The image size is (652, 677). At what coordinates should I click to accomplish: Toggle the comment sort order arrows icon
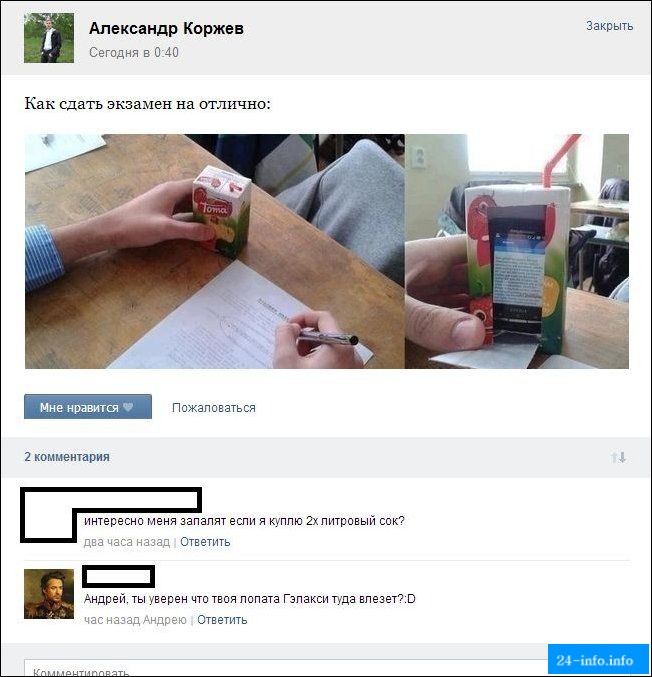coord(618,457)
